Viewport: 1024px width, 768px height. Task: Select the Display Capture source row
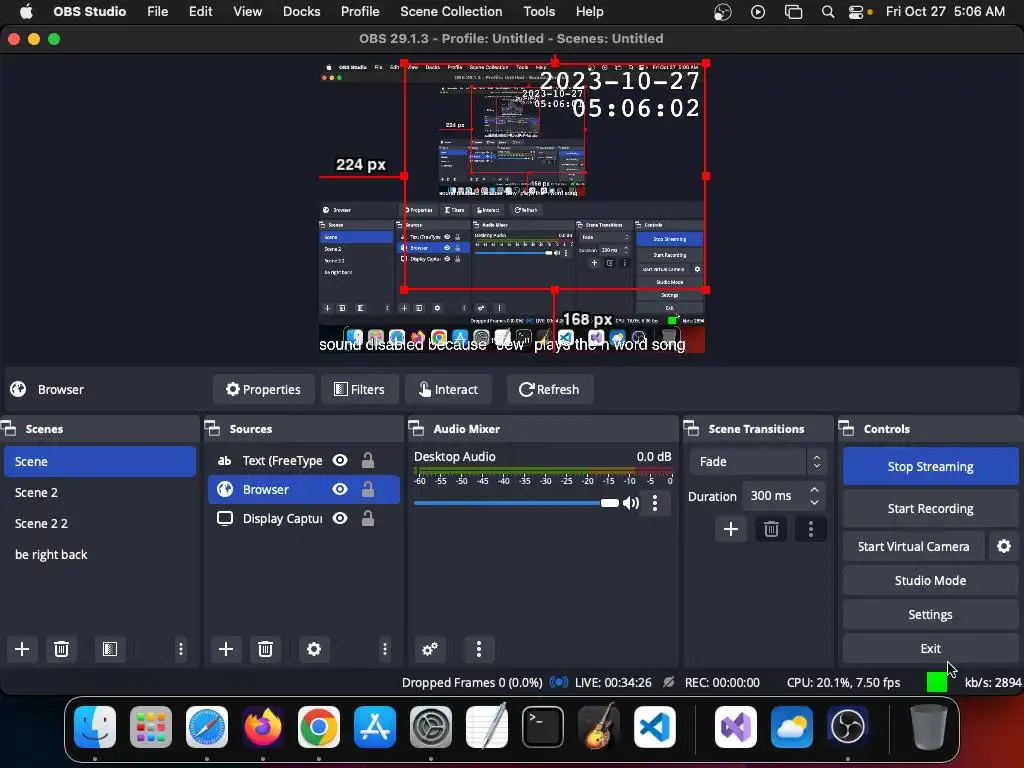[x=303, y=519]
